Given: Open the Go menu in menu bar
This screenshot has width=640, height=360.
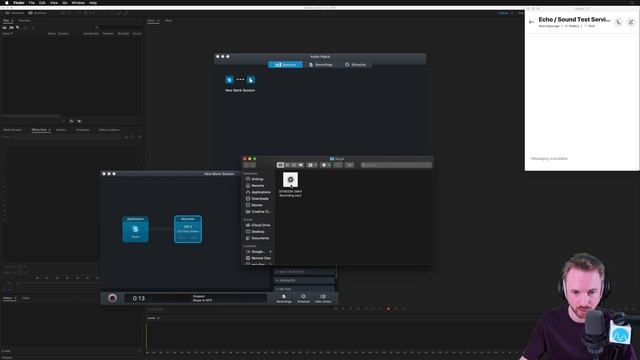Looking at the screenshot, I should point(65,2).
